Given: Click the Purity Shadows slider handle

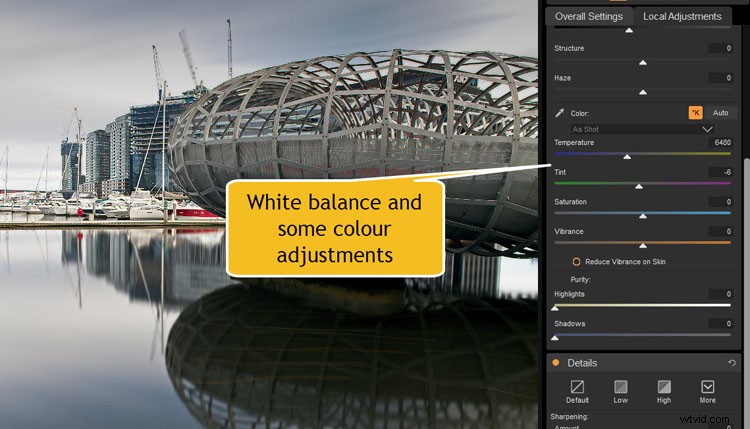Looking at the screenshot, I should (555, 338).
